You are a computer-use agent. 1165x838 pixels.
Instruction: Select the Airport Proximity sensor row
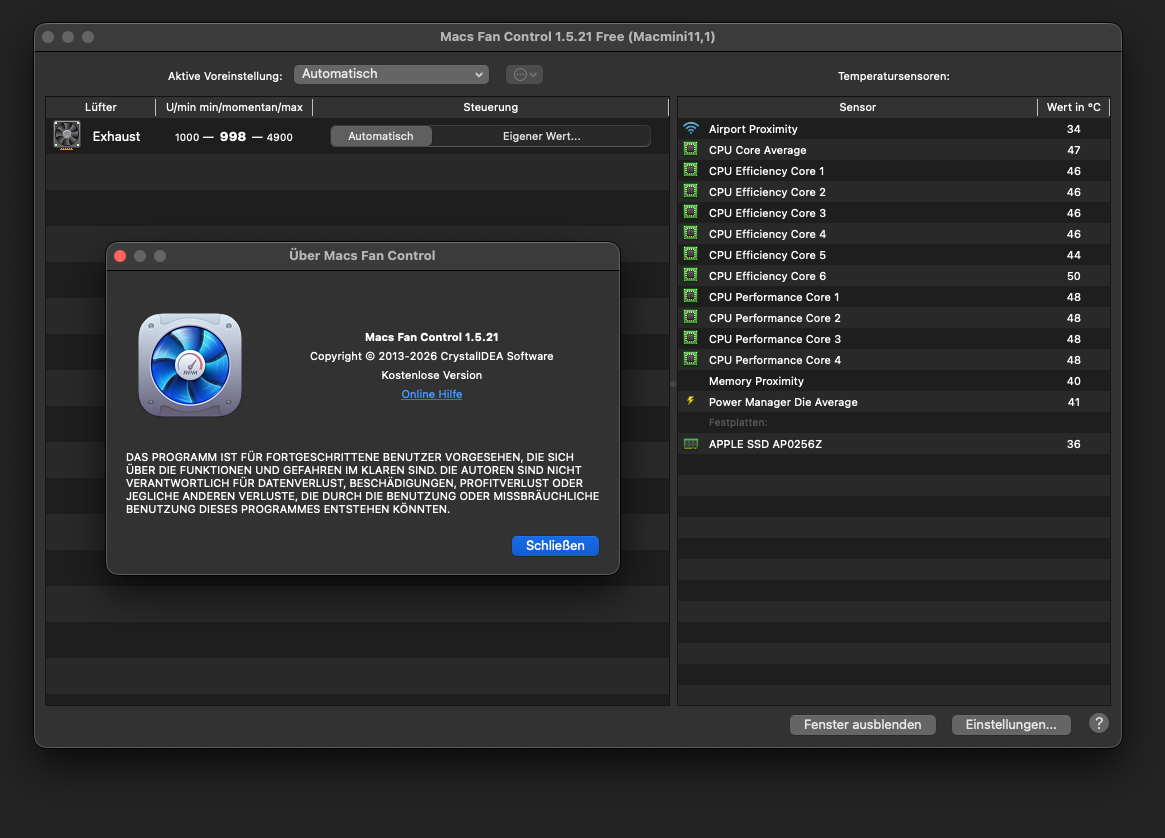tap(894, 129)
